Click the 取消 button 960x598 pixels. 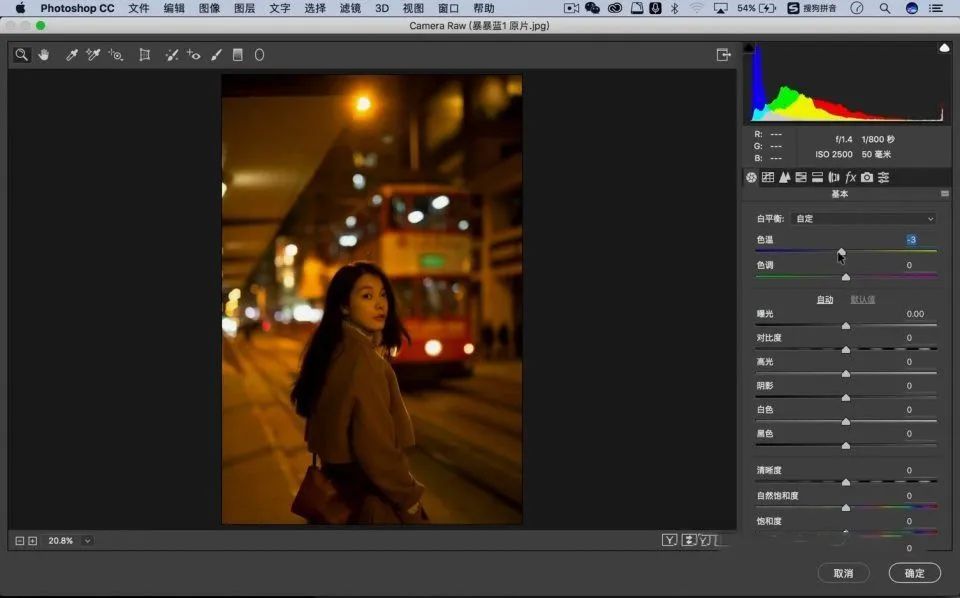coord(843,573)
